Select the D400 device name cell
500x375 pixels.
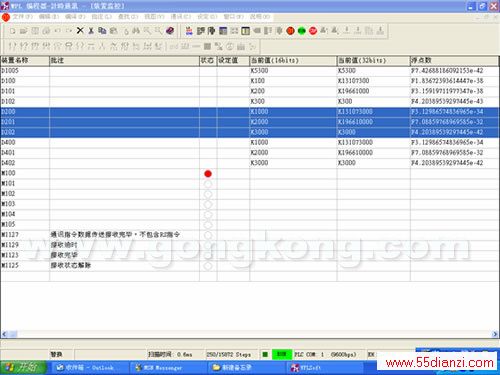point(8,142)
